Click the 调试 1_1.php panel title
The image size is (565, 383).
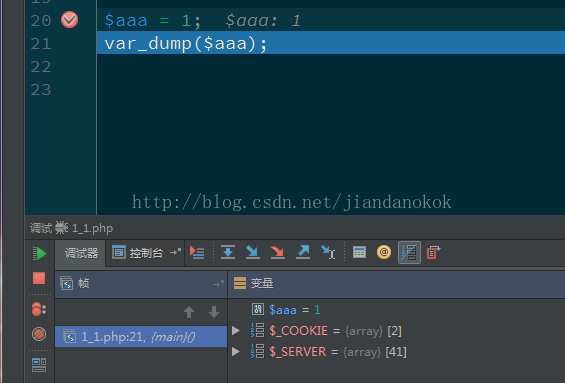[71, 228]
